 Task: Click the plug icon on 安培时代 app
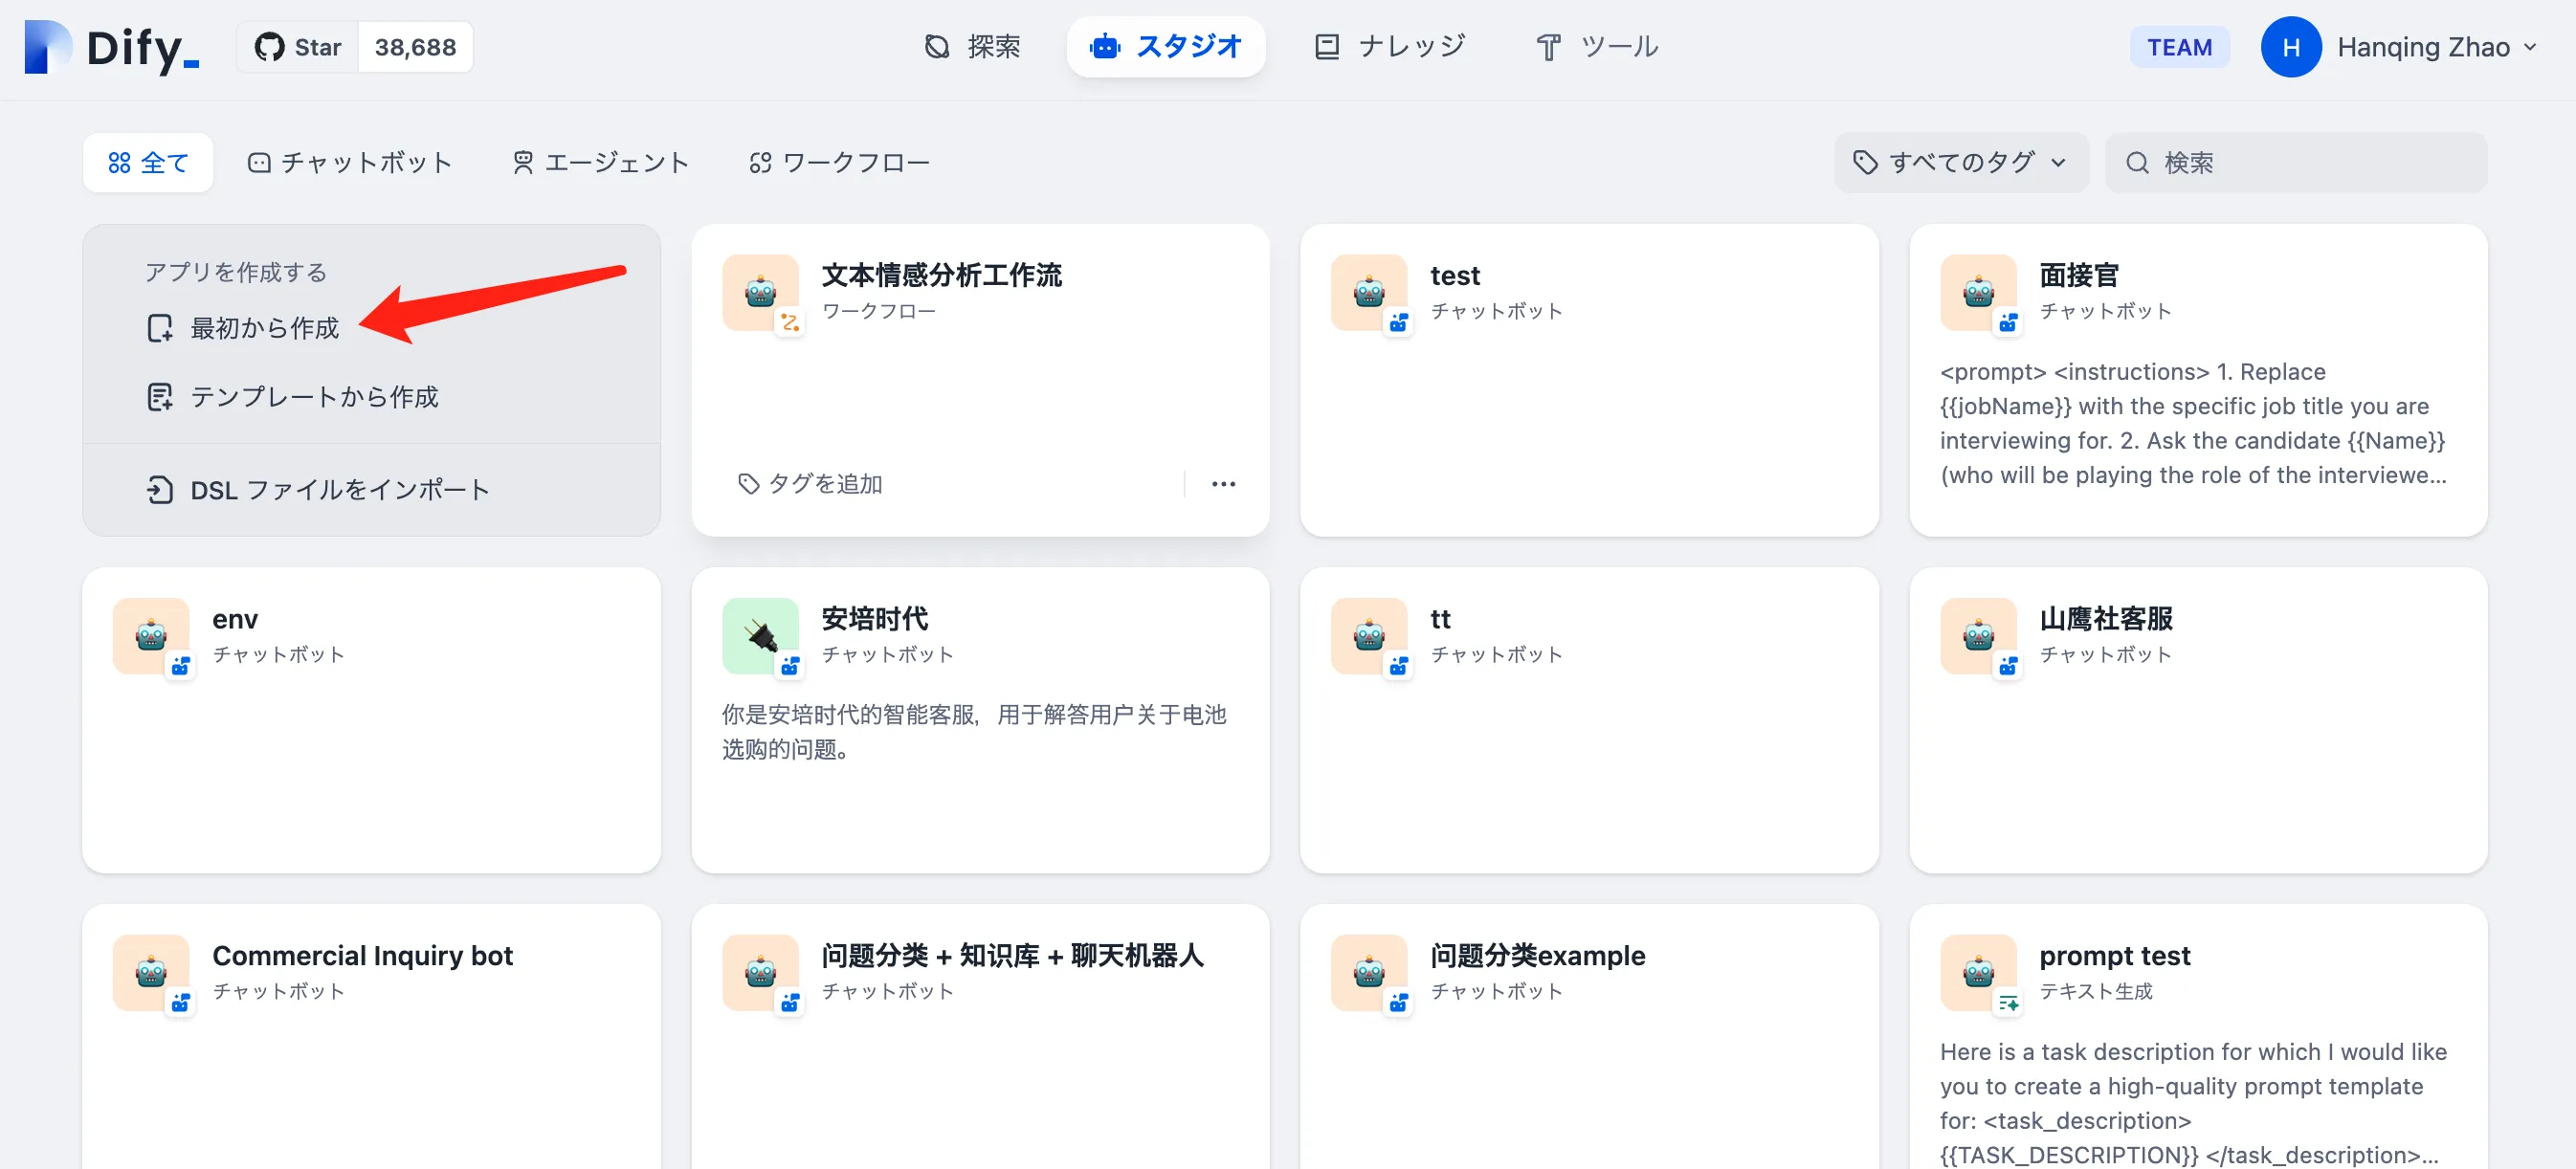pos(760,636)
